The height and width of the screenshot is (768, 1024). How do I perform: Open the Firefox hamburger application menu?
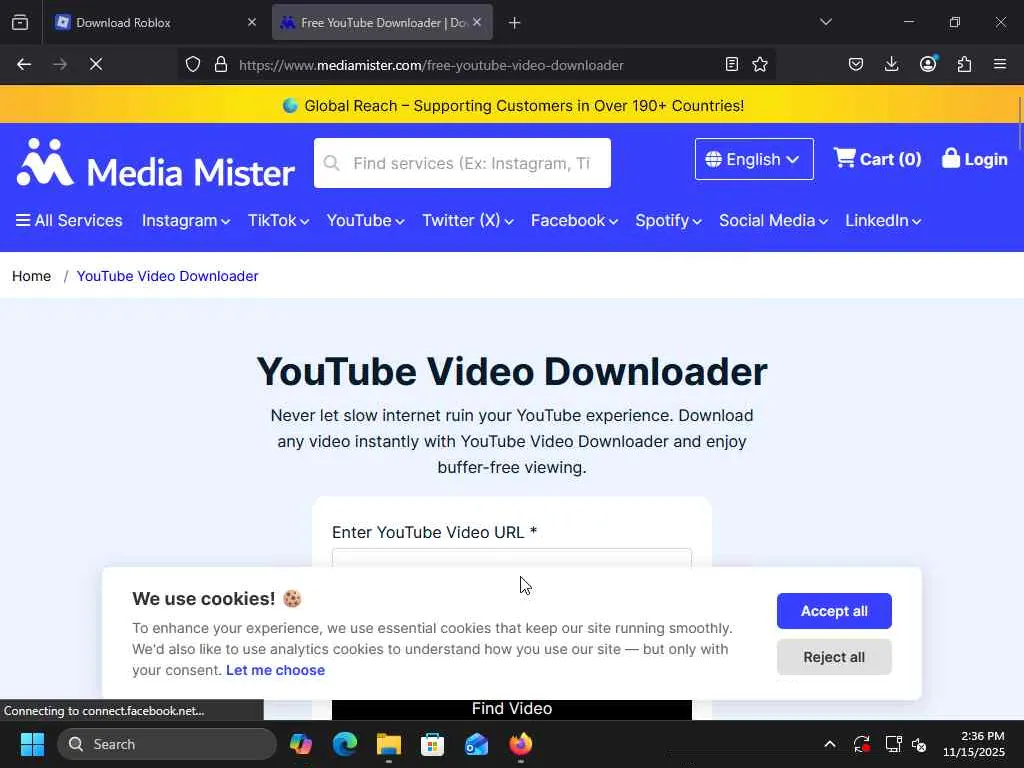pyautogui.click(x=1000, y=64)
